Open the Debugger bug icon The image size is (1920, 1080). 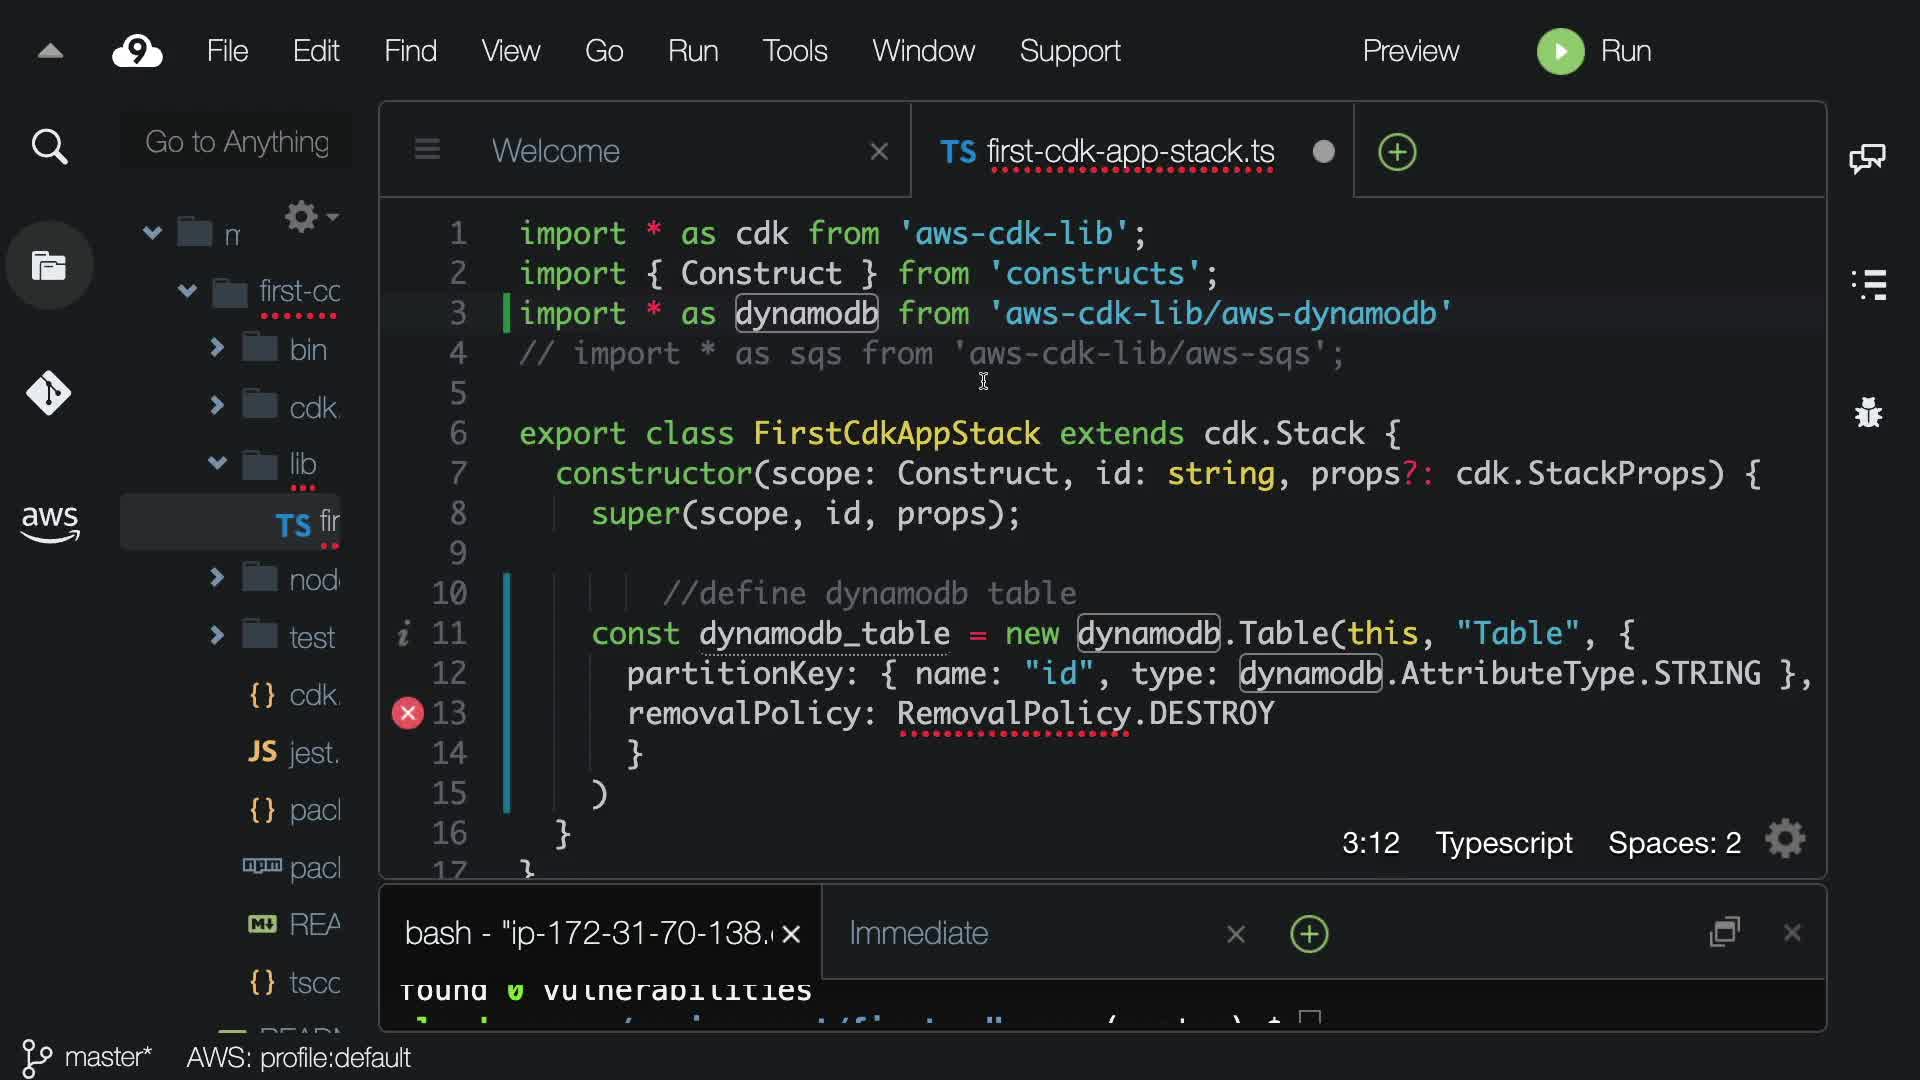(x=1868, y=412)
